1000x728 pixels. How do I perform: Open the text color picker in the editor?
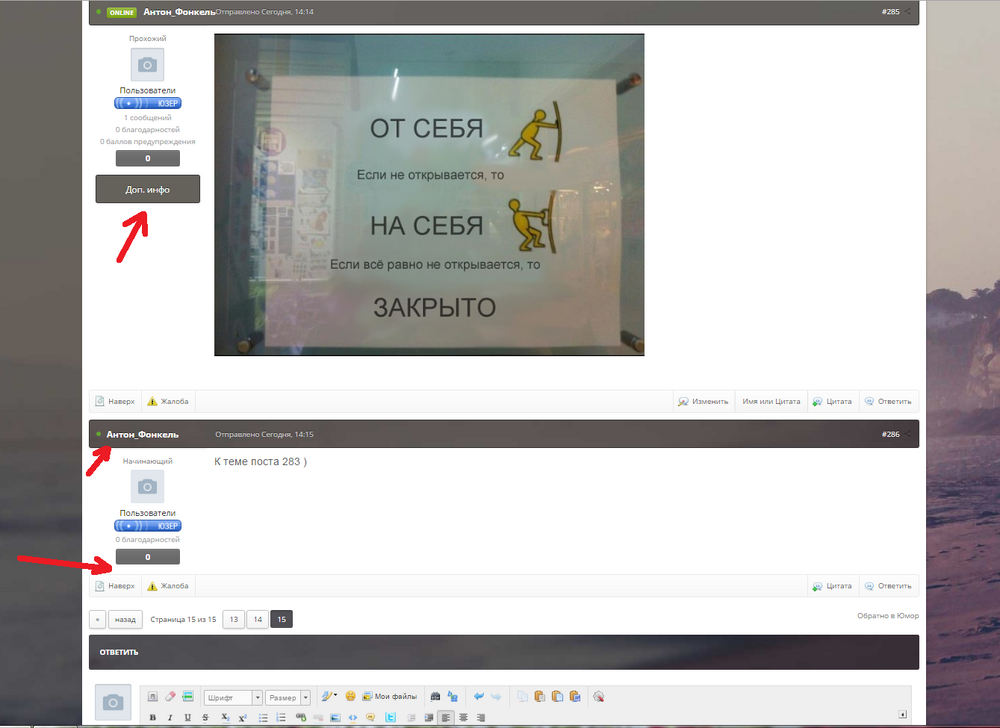pyautogui.click(x=329, y=697)
